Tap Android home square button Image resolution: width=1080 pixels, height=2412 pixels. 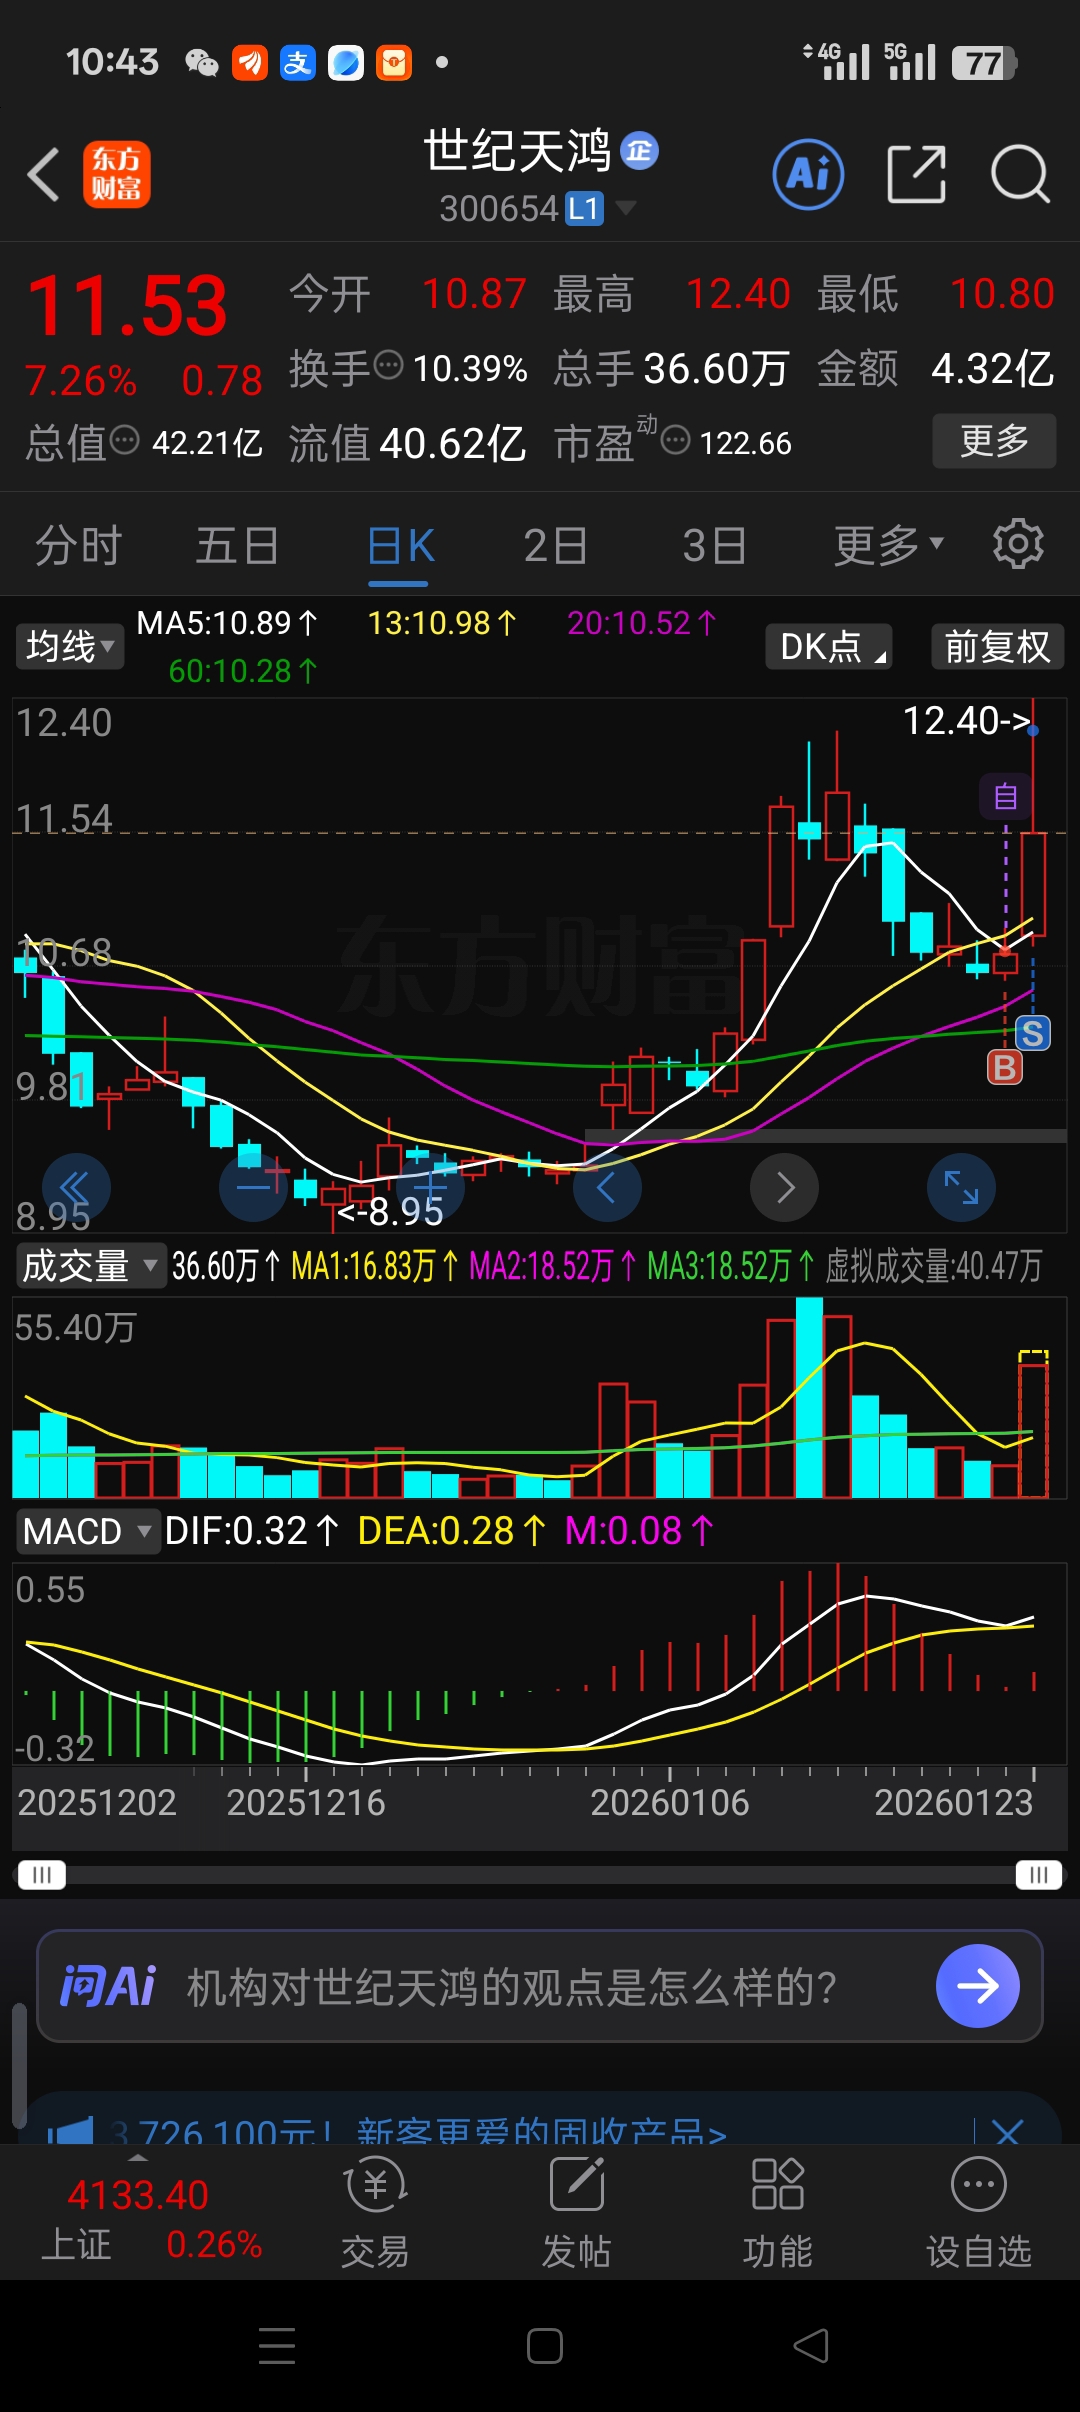(x=545, y=2345)
